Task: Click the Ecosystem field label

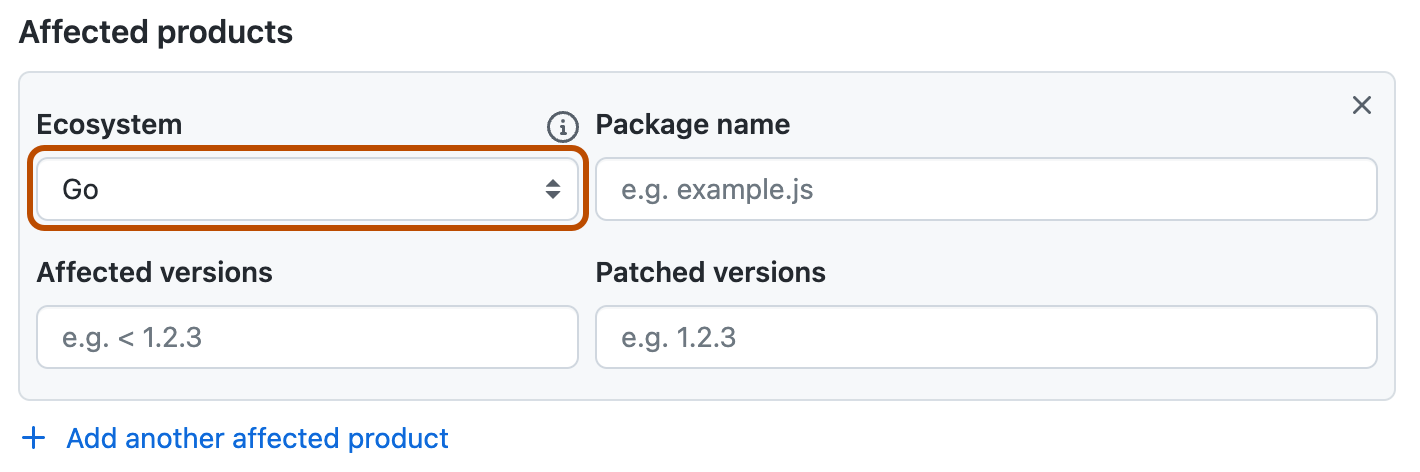Action: point(109,125)
